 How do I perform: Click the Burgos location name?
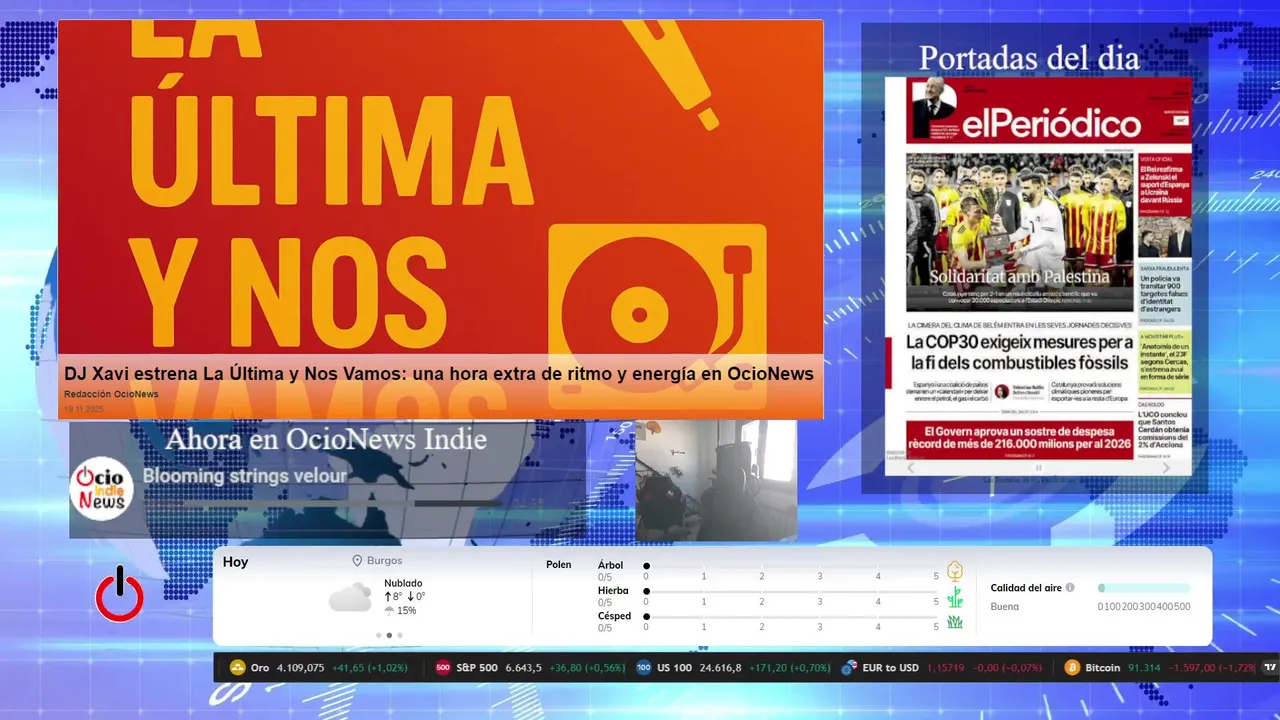click(x=385, y=561)
